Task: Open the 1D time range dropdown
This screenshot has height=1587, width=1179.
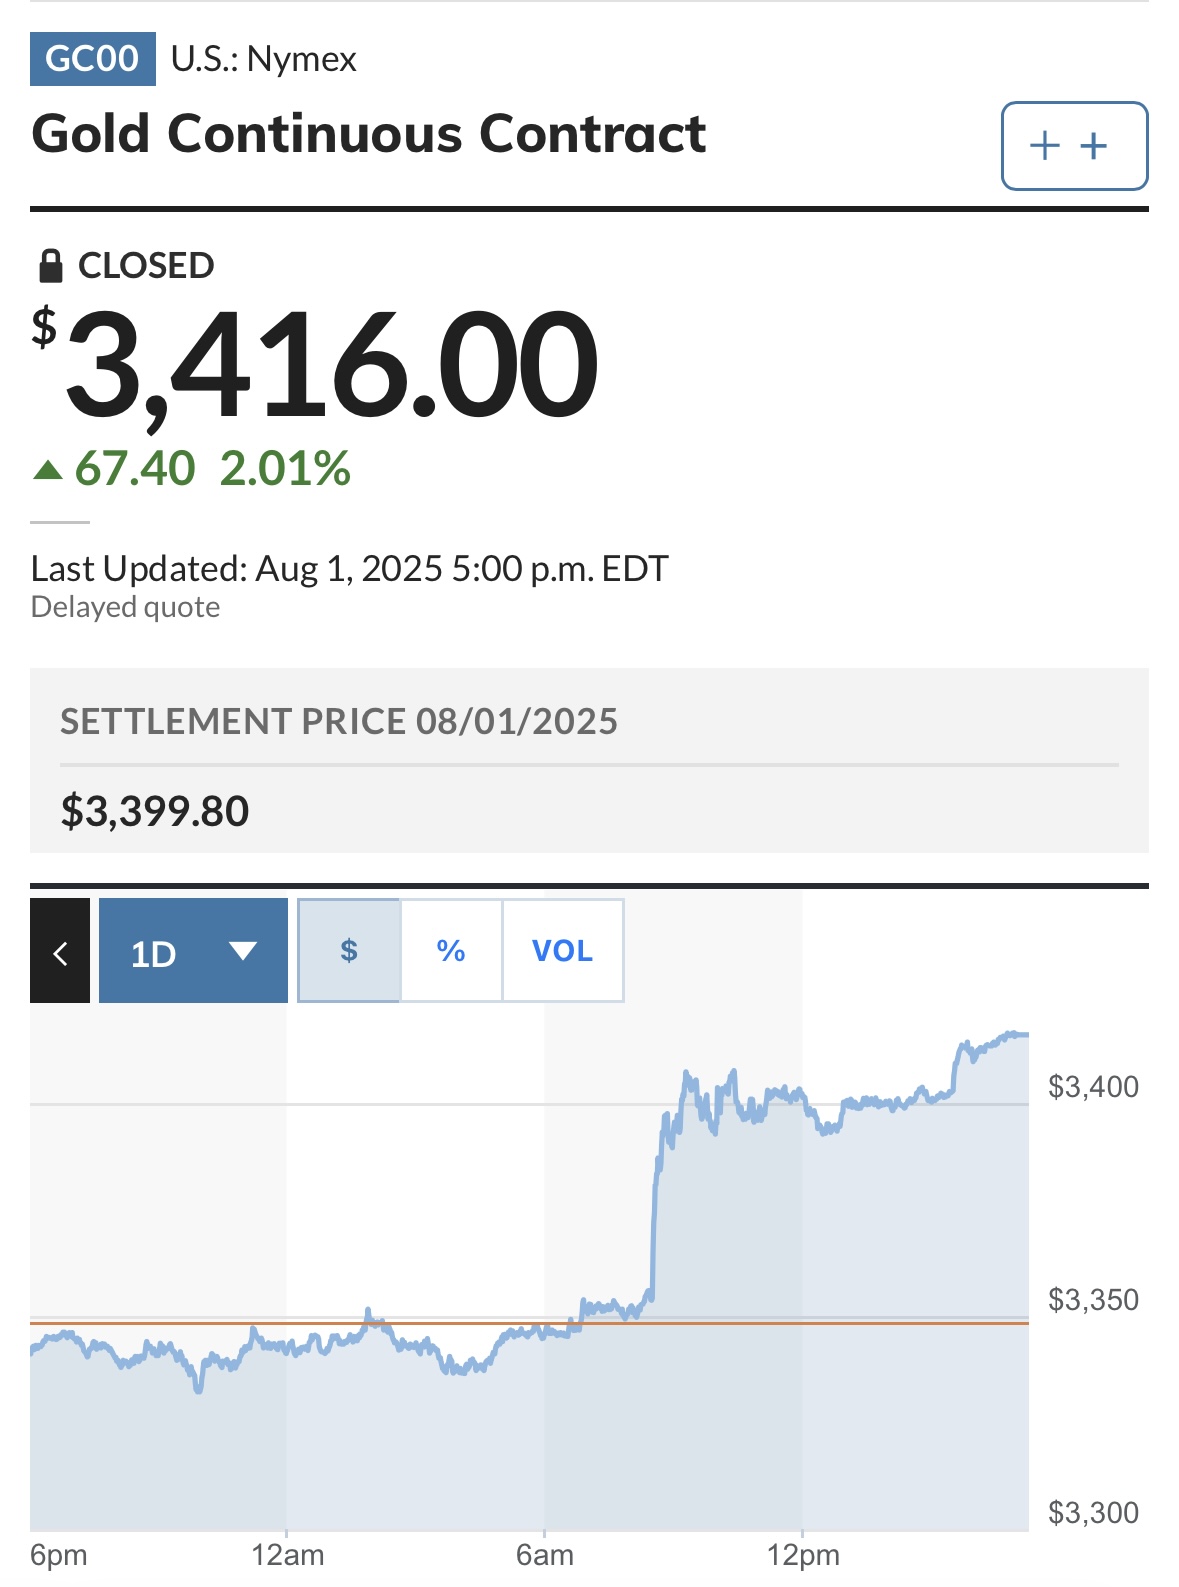Action: point(194,951)
